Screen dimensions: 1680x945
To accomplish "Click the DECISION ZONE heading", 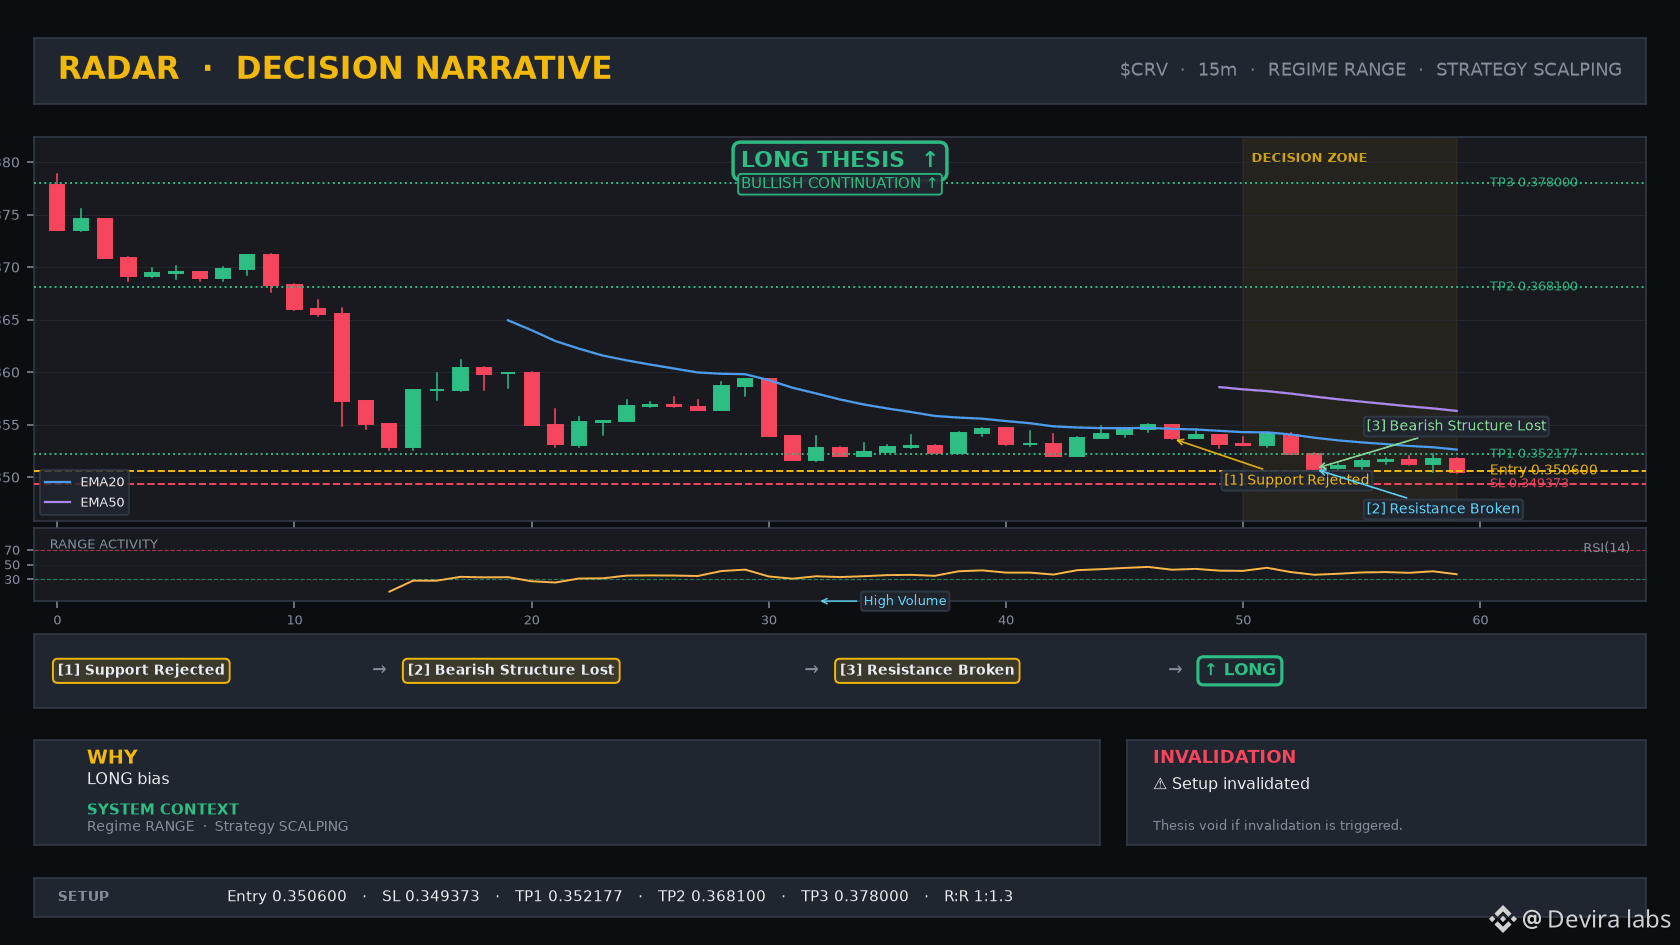I will 1309,158.
